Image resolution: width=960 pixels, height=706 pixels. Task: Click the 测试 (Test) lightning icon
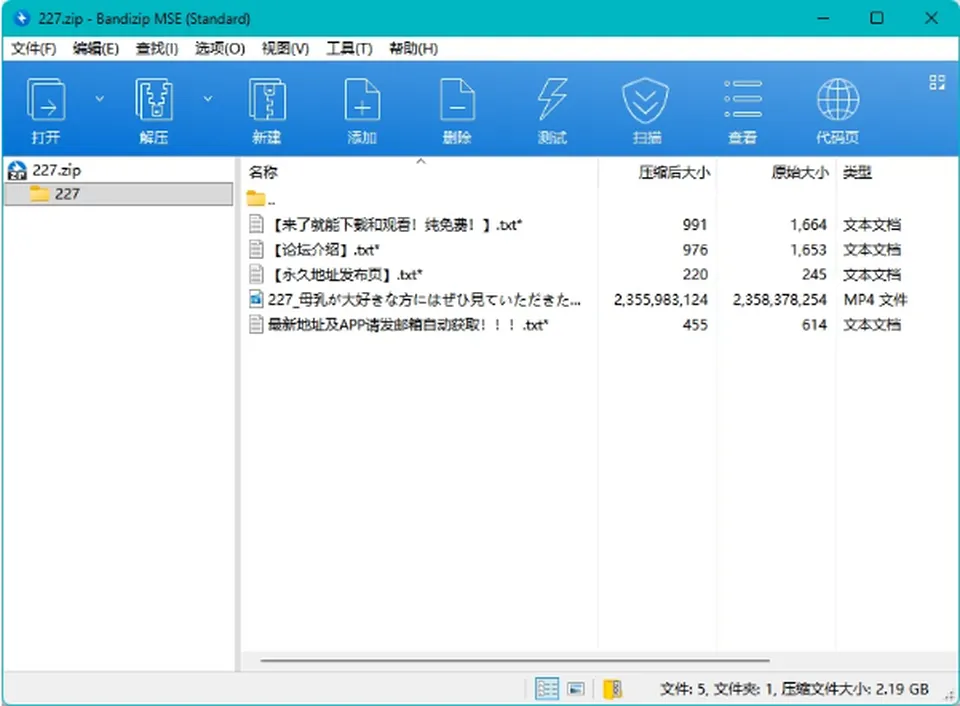[x=552, y=109]
